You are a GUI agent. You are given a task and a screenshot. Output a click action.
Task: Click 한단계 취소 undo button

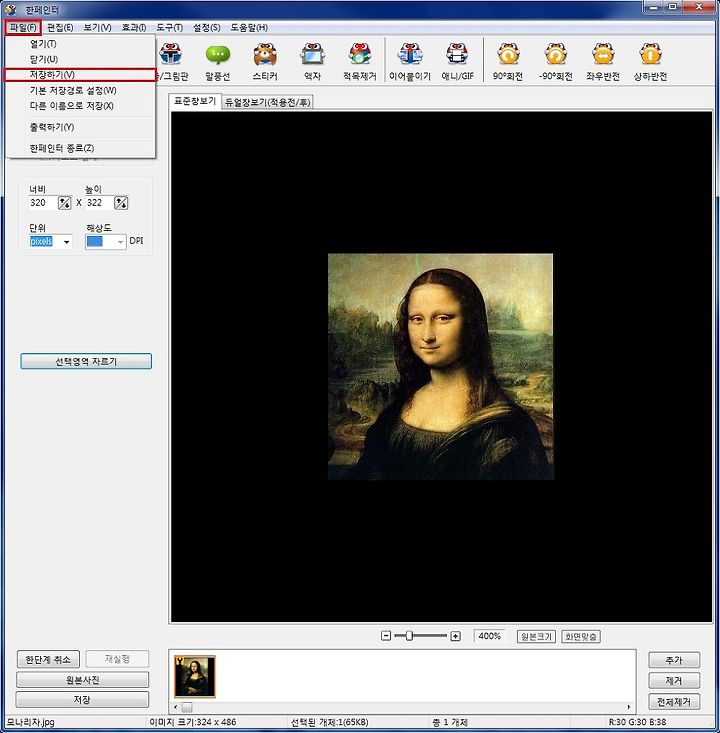click(x=48, y=660)
